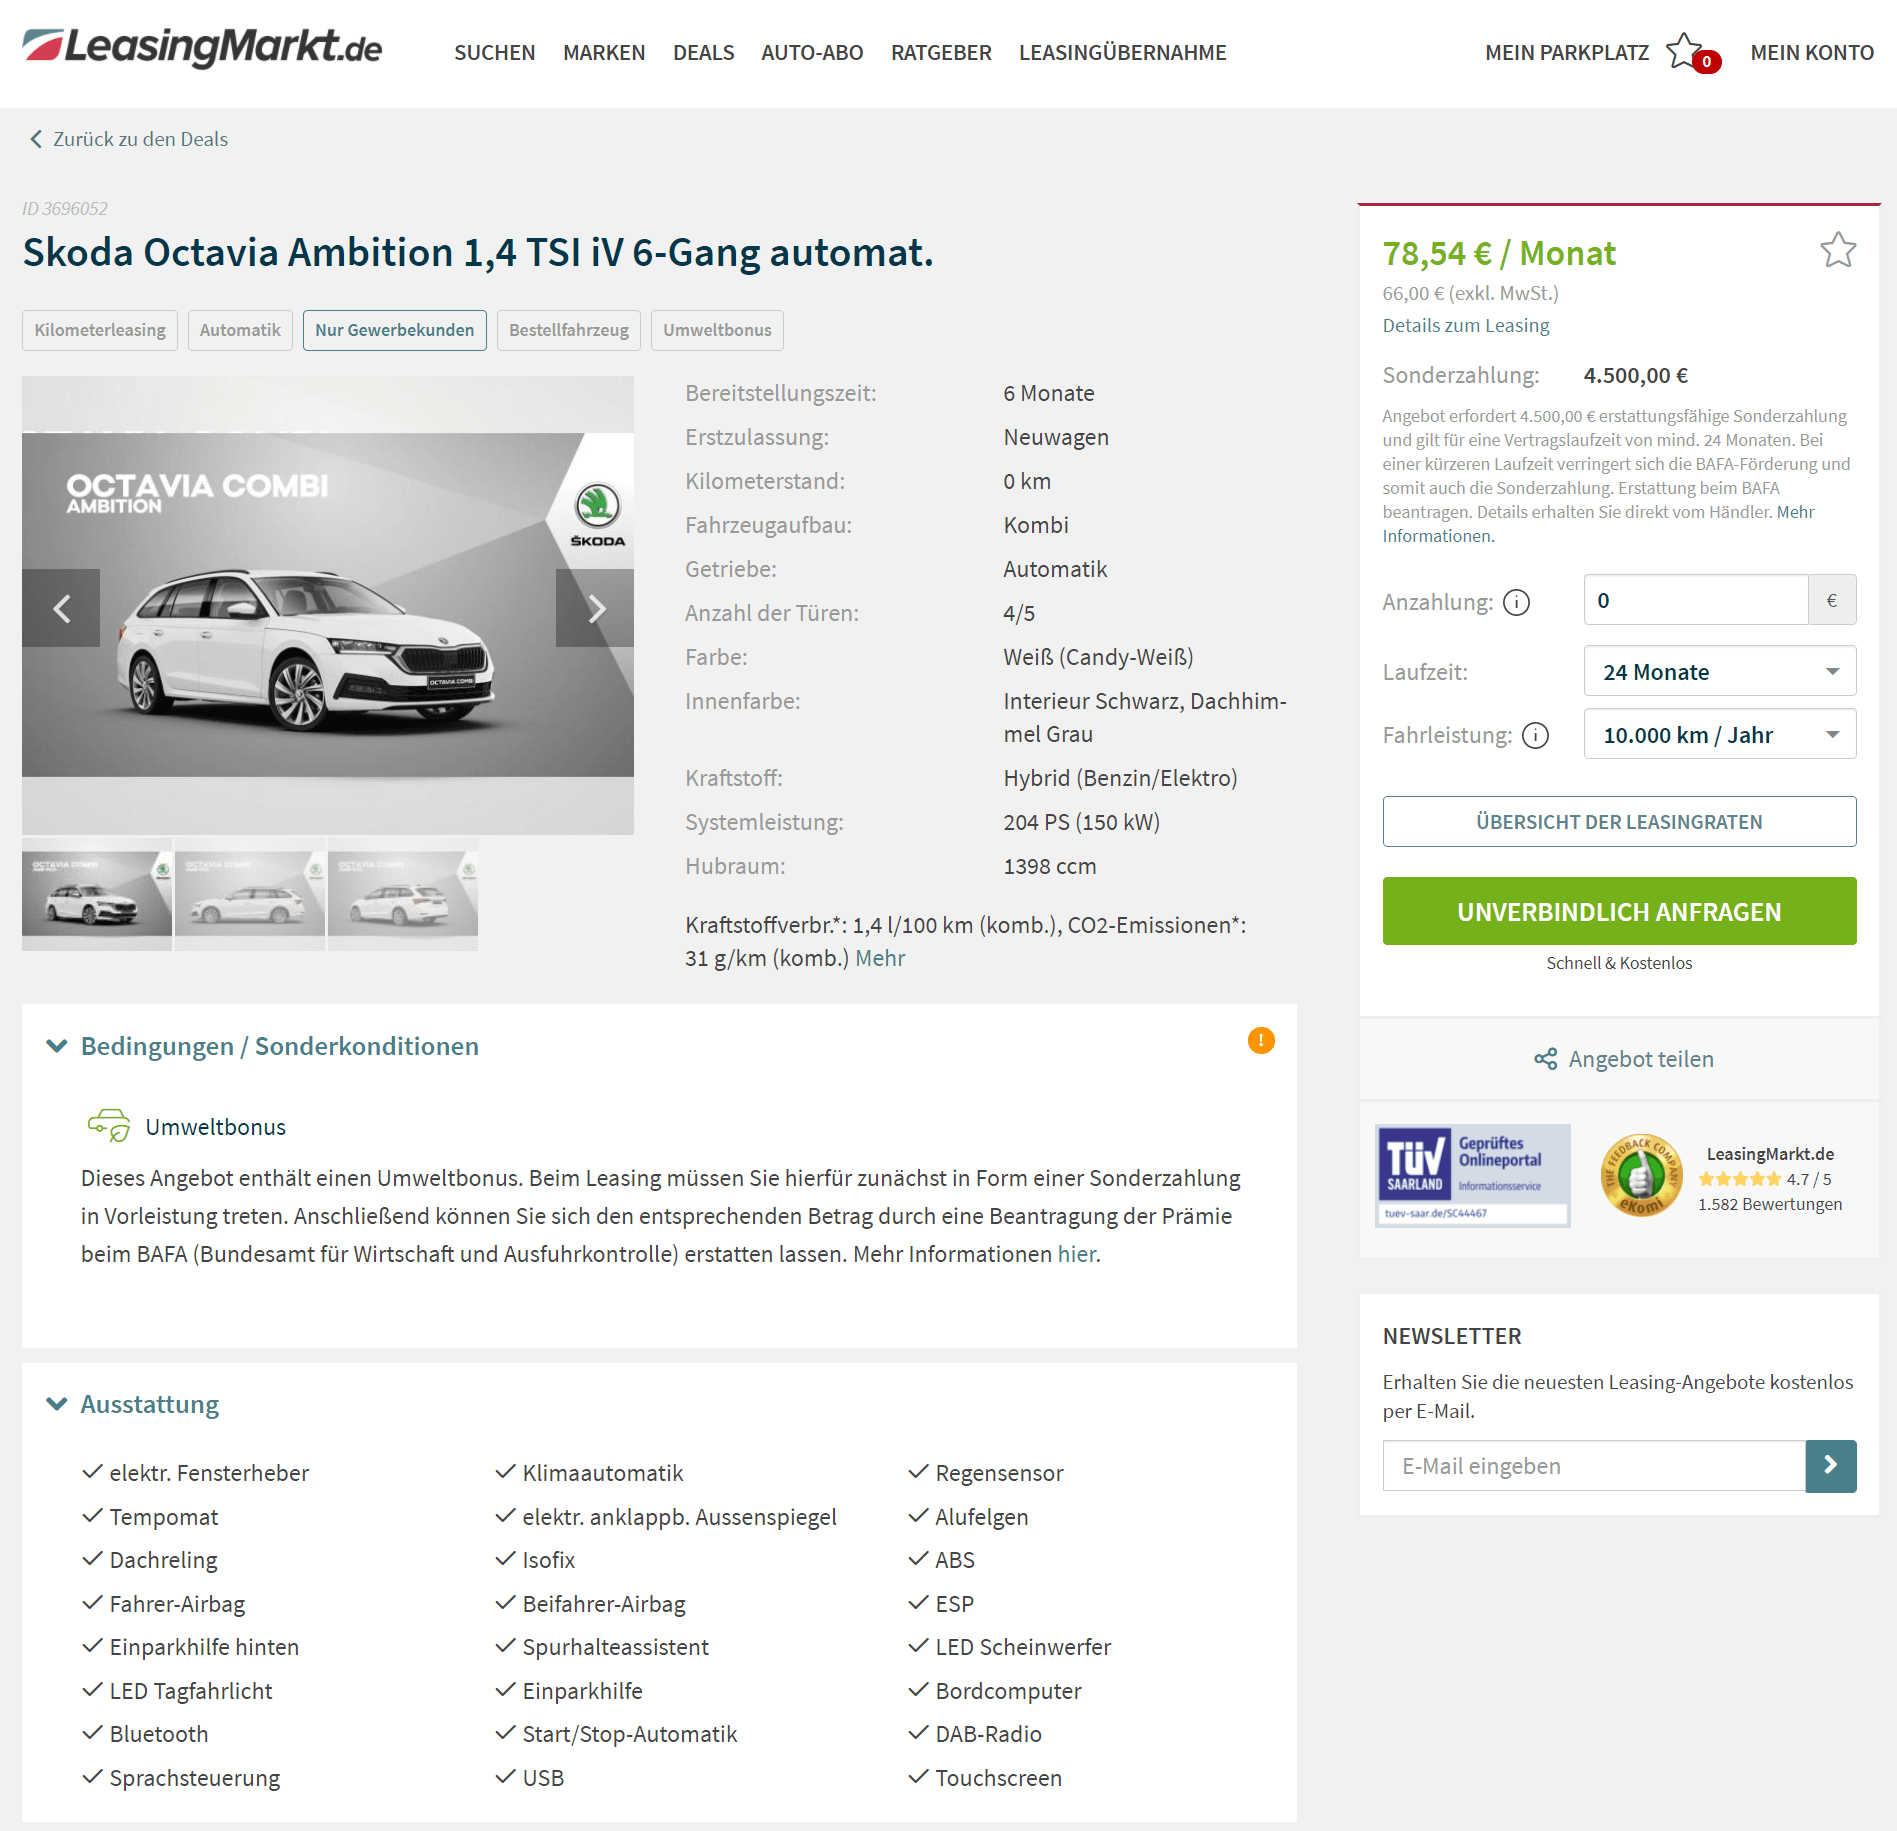This screenshot has height=1831, width=1897.
Task: Open MEIN PARKPLATZ link
Action: [x=1567, y=52]
